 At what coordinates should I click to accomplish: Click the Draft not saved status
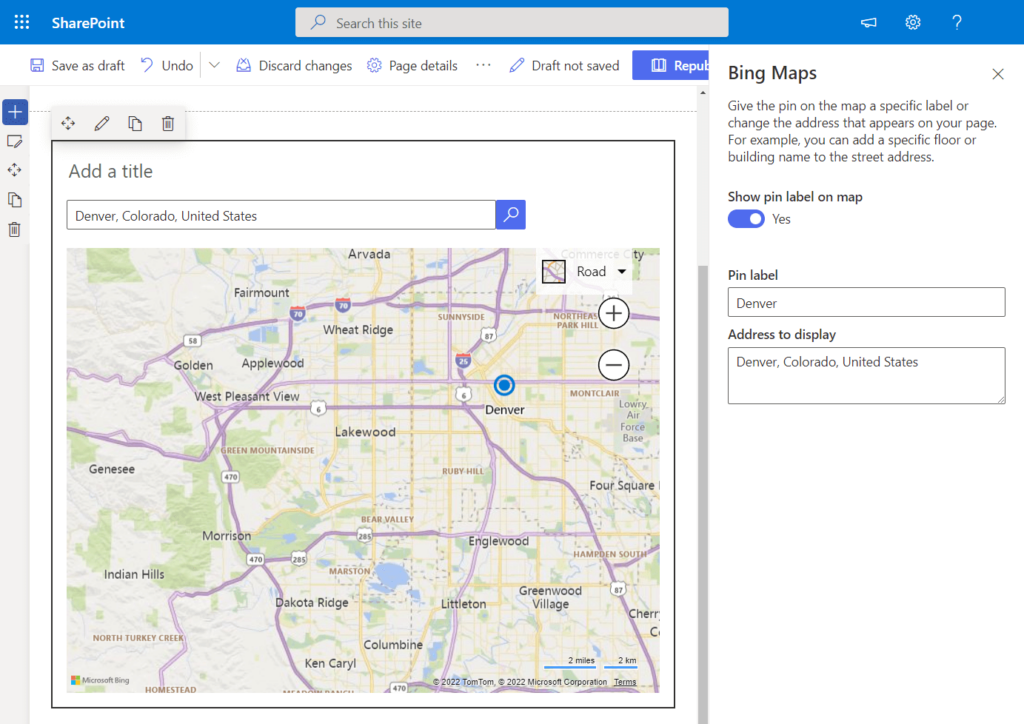(564, 65)
